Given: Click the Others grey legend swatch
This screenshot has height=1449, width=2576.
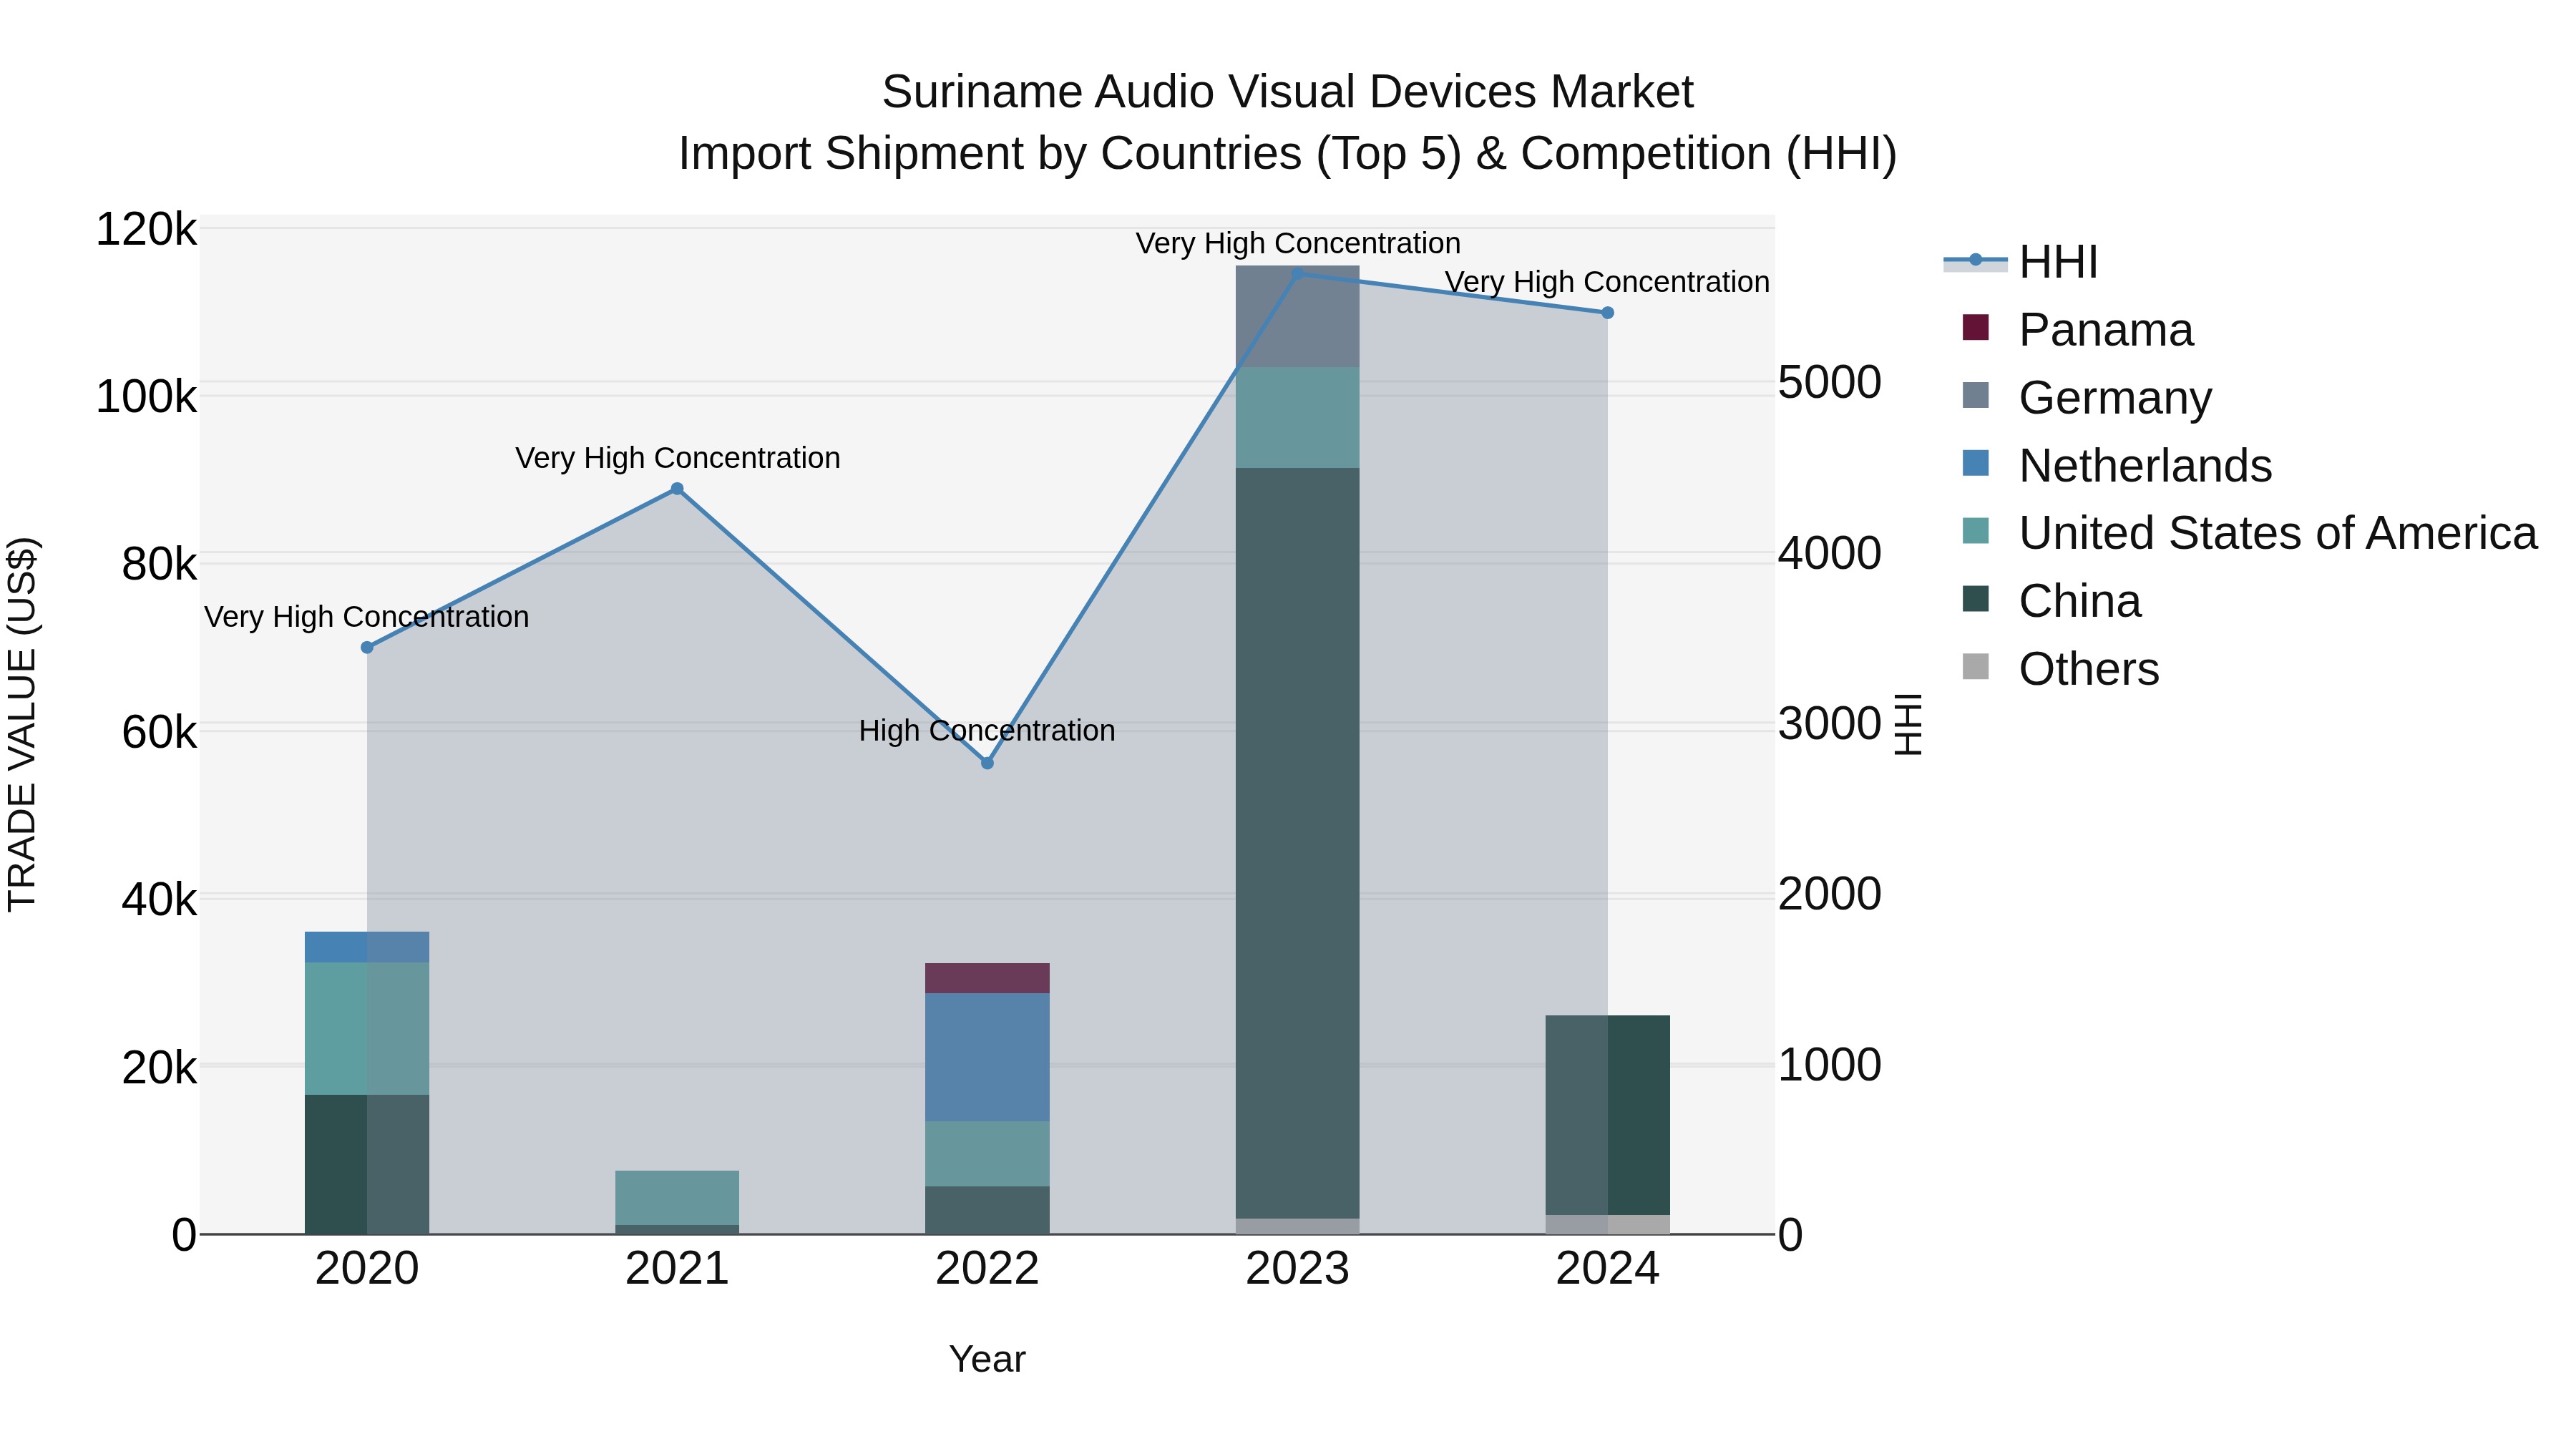Looking at the screenshot, I should 1975,666.
